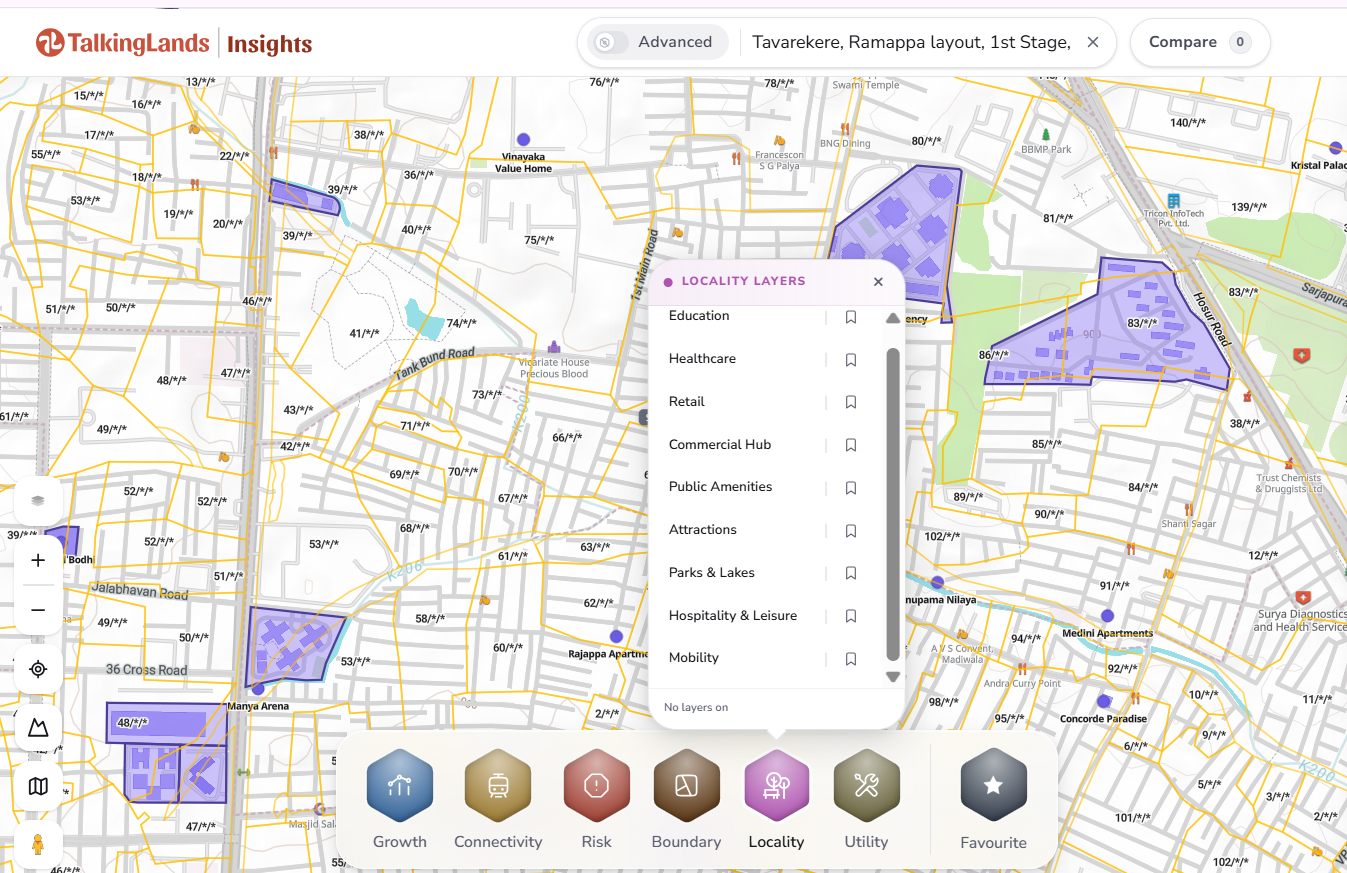The image size is (1347, 873).
Task: Select the Medini Apartments map marker
Action: (x=1107, y=616)
